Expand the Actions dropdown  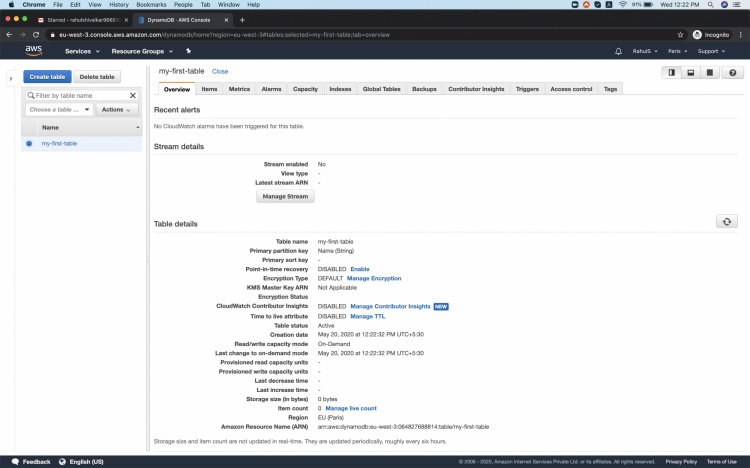click(x=117, y=110)
